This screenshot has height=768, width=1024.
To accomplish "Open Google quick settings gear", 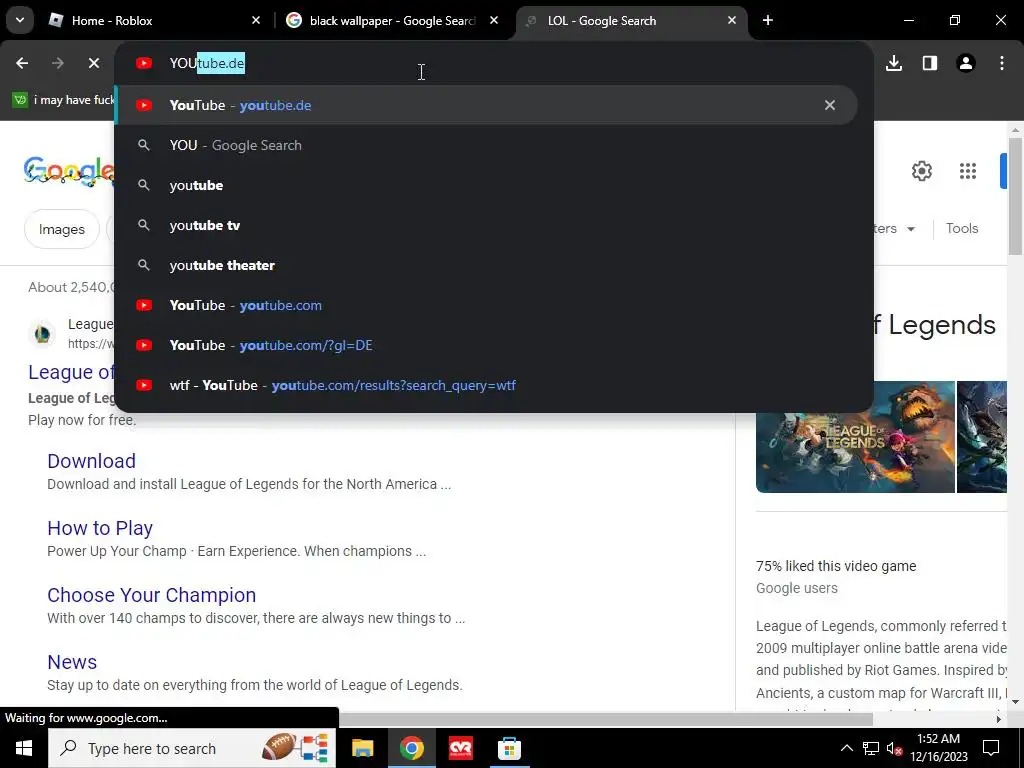I will pos(921,171).
